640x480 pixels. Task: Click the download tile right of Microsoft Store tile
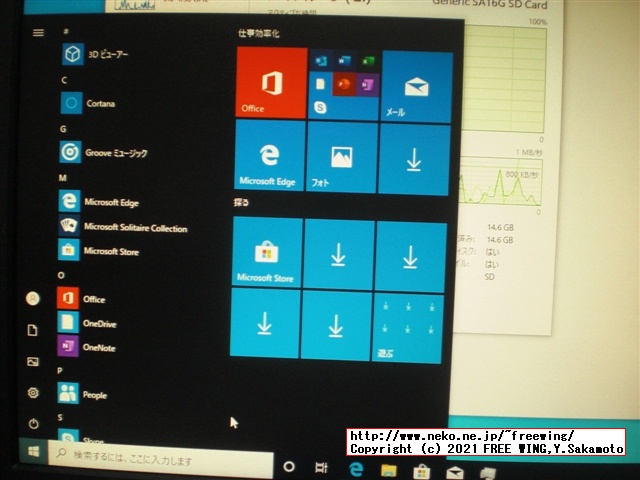tap(339, 254)
